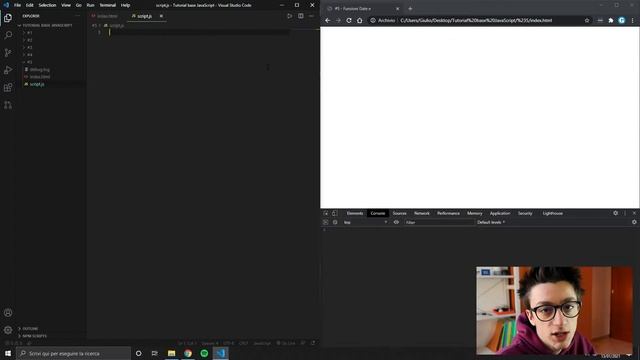The width and height of the screenshot is (640, 360).
Task: Clear the DevTools console
Action: (x=335, y=222)
